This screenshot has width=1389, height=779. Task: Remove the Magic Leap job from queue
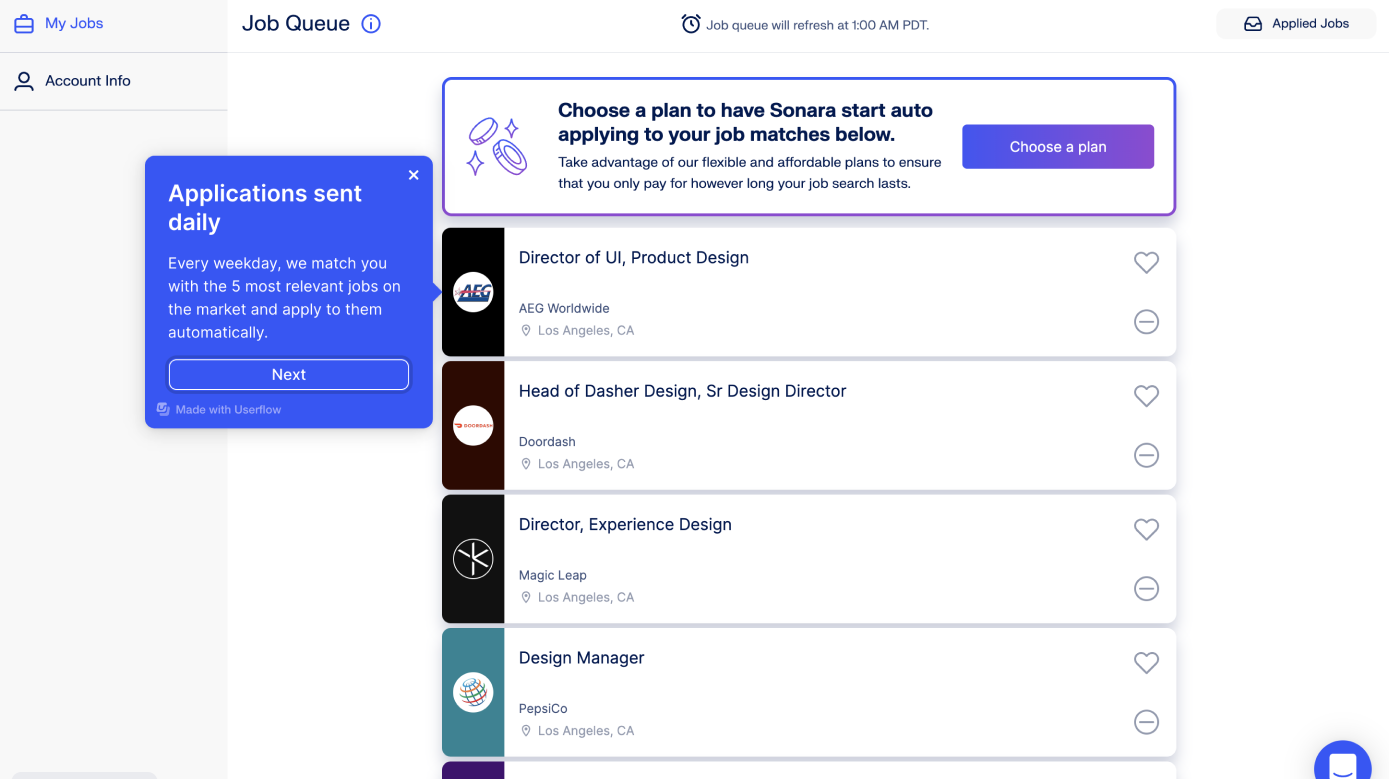(1146, 589)
